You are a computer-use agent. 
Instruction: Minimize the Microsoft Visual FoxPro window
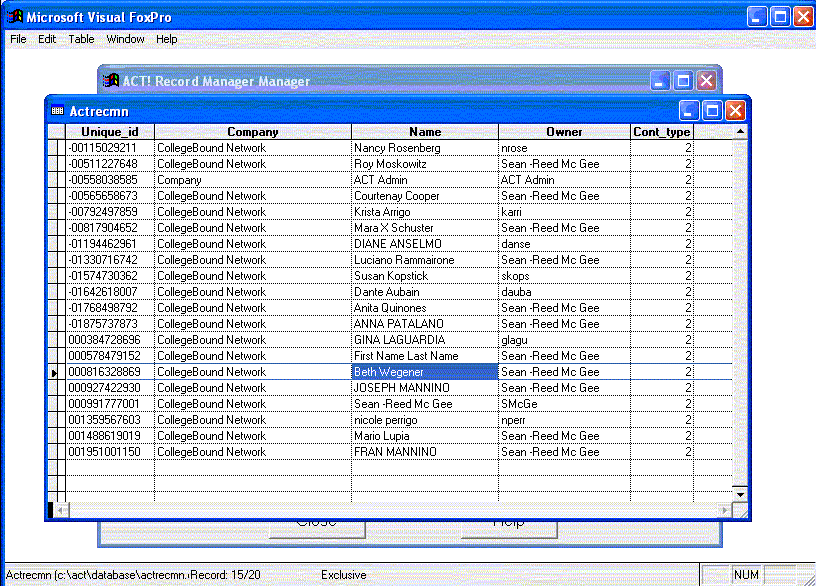pos(757,17)
